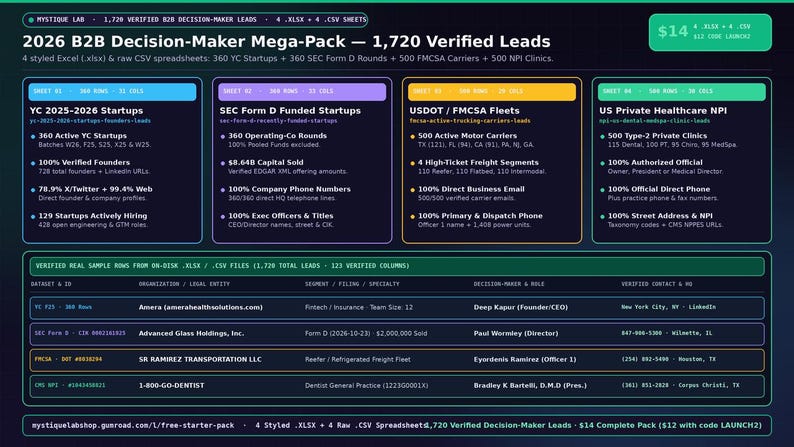Select the YC 2025-2026 Startups card title
794x447 pixels.
click(86, 110)
